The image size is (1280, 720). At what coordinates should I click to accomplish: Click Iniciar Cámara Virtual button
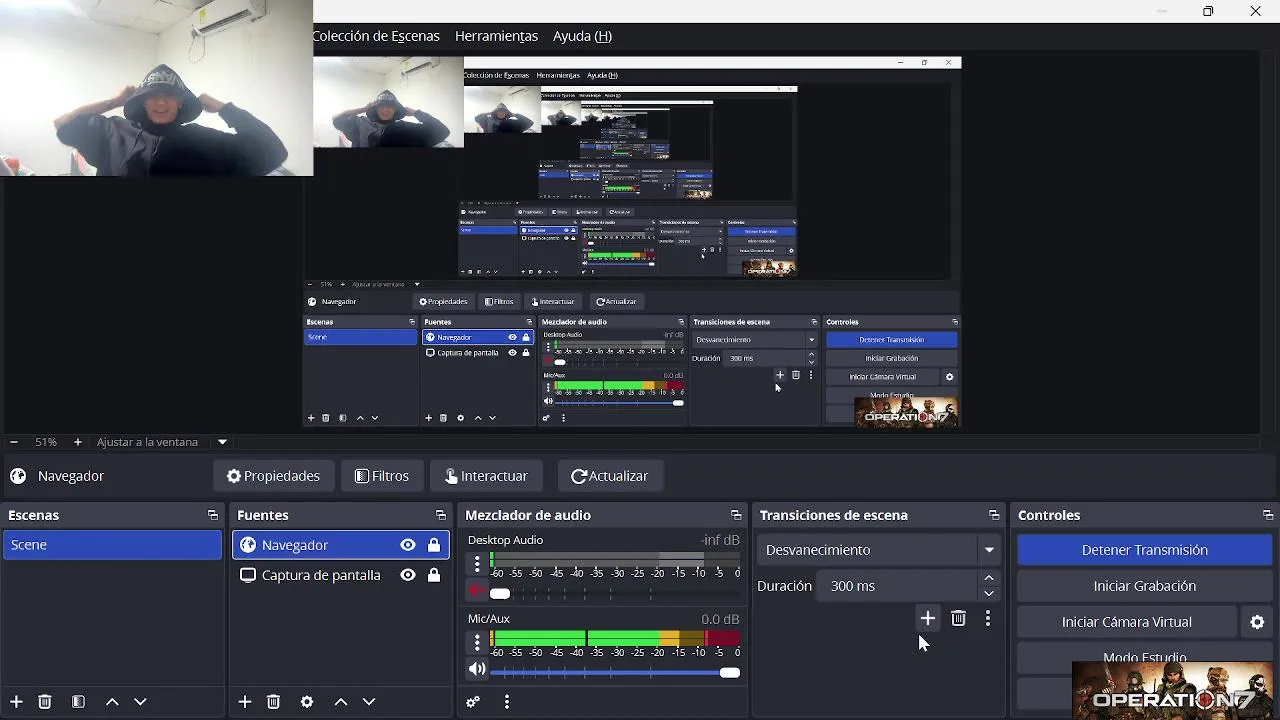[1126, 622]
